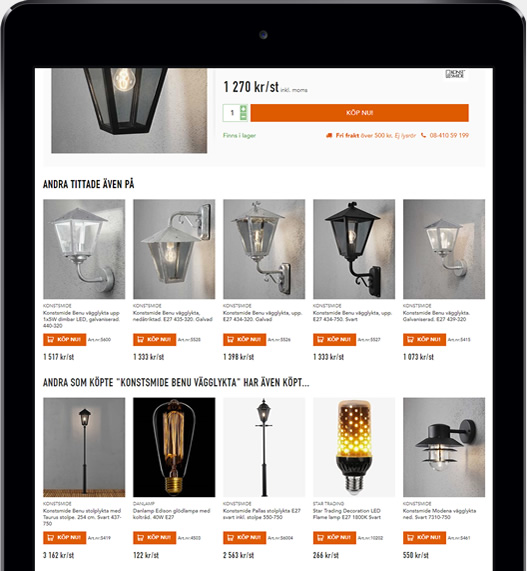The image size is (527, 571).
Task: Buy the Konstsmide Modena vägglykta
Action: pyautogui.click(x=424, y=537)
